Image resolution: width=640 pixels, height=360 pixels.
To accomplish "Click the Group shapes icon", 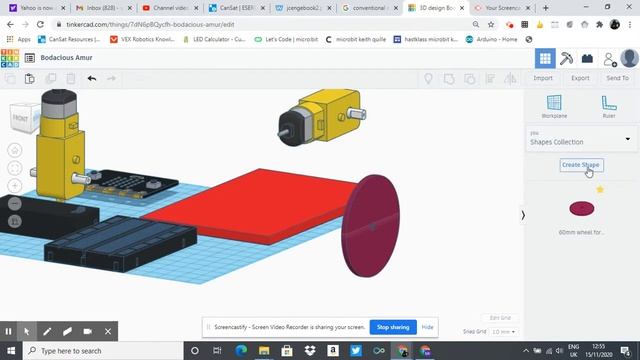I will 449,78.
